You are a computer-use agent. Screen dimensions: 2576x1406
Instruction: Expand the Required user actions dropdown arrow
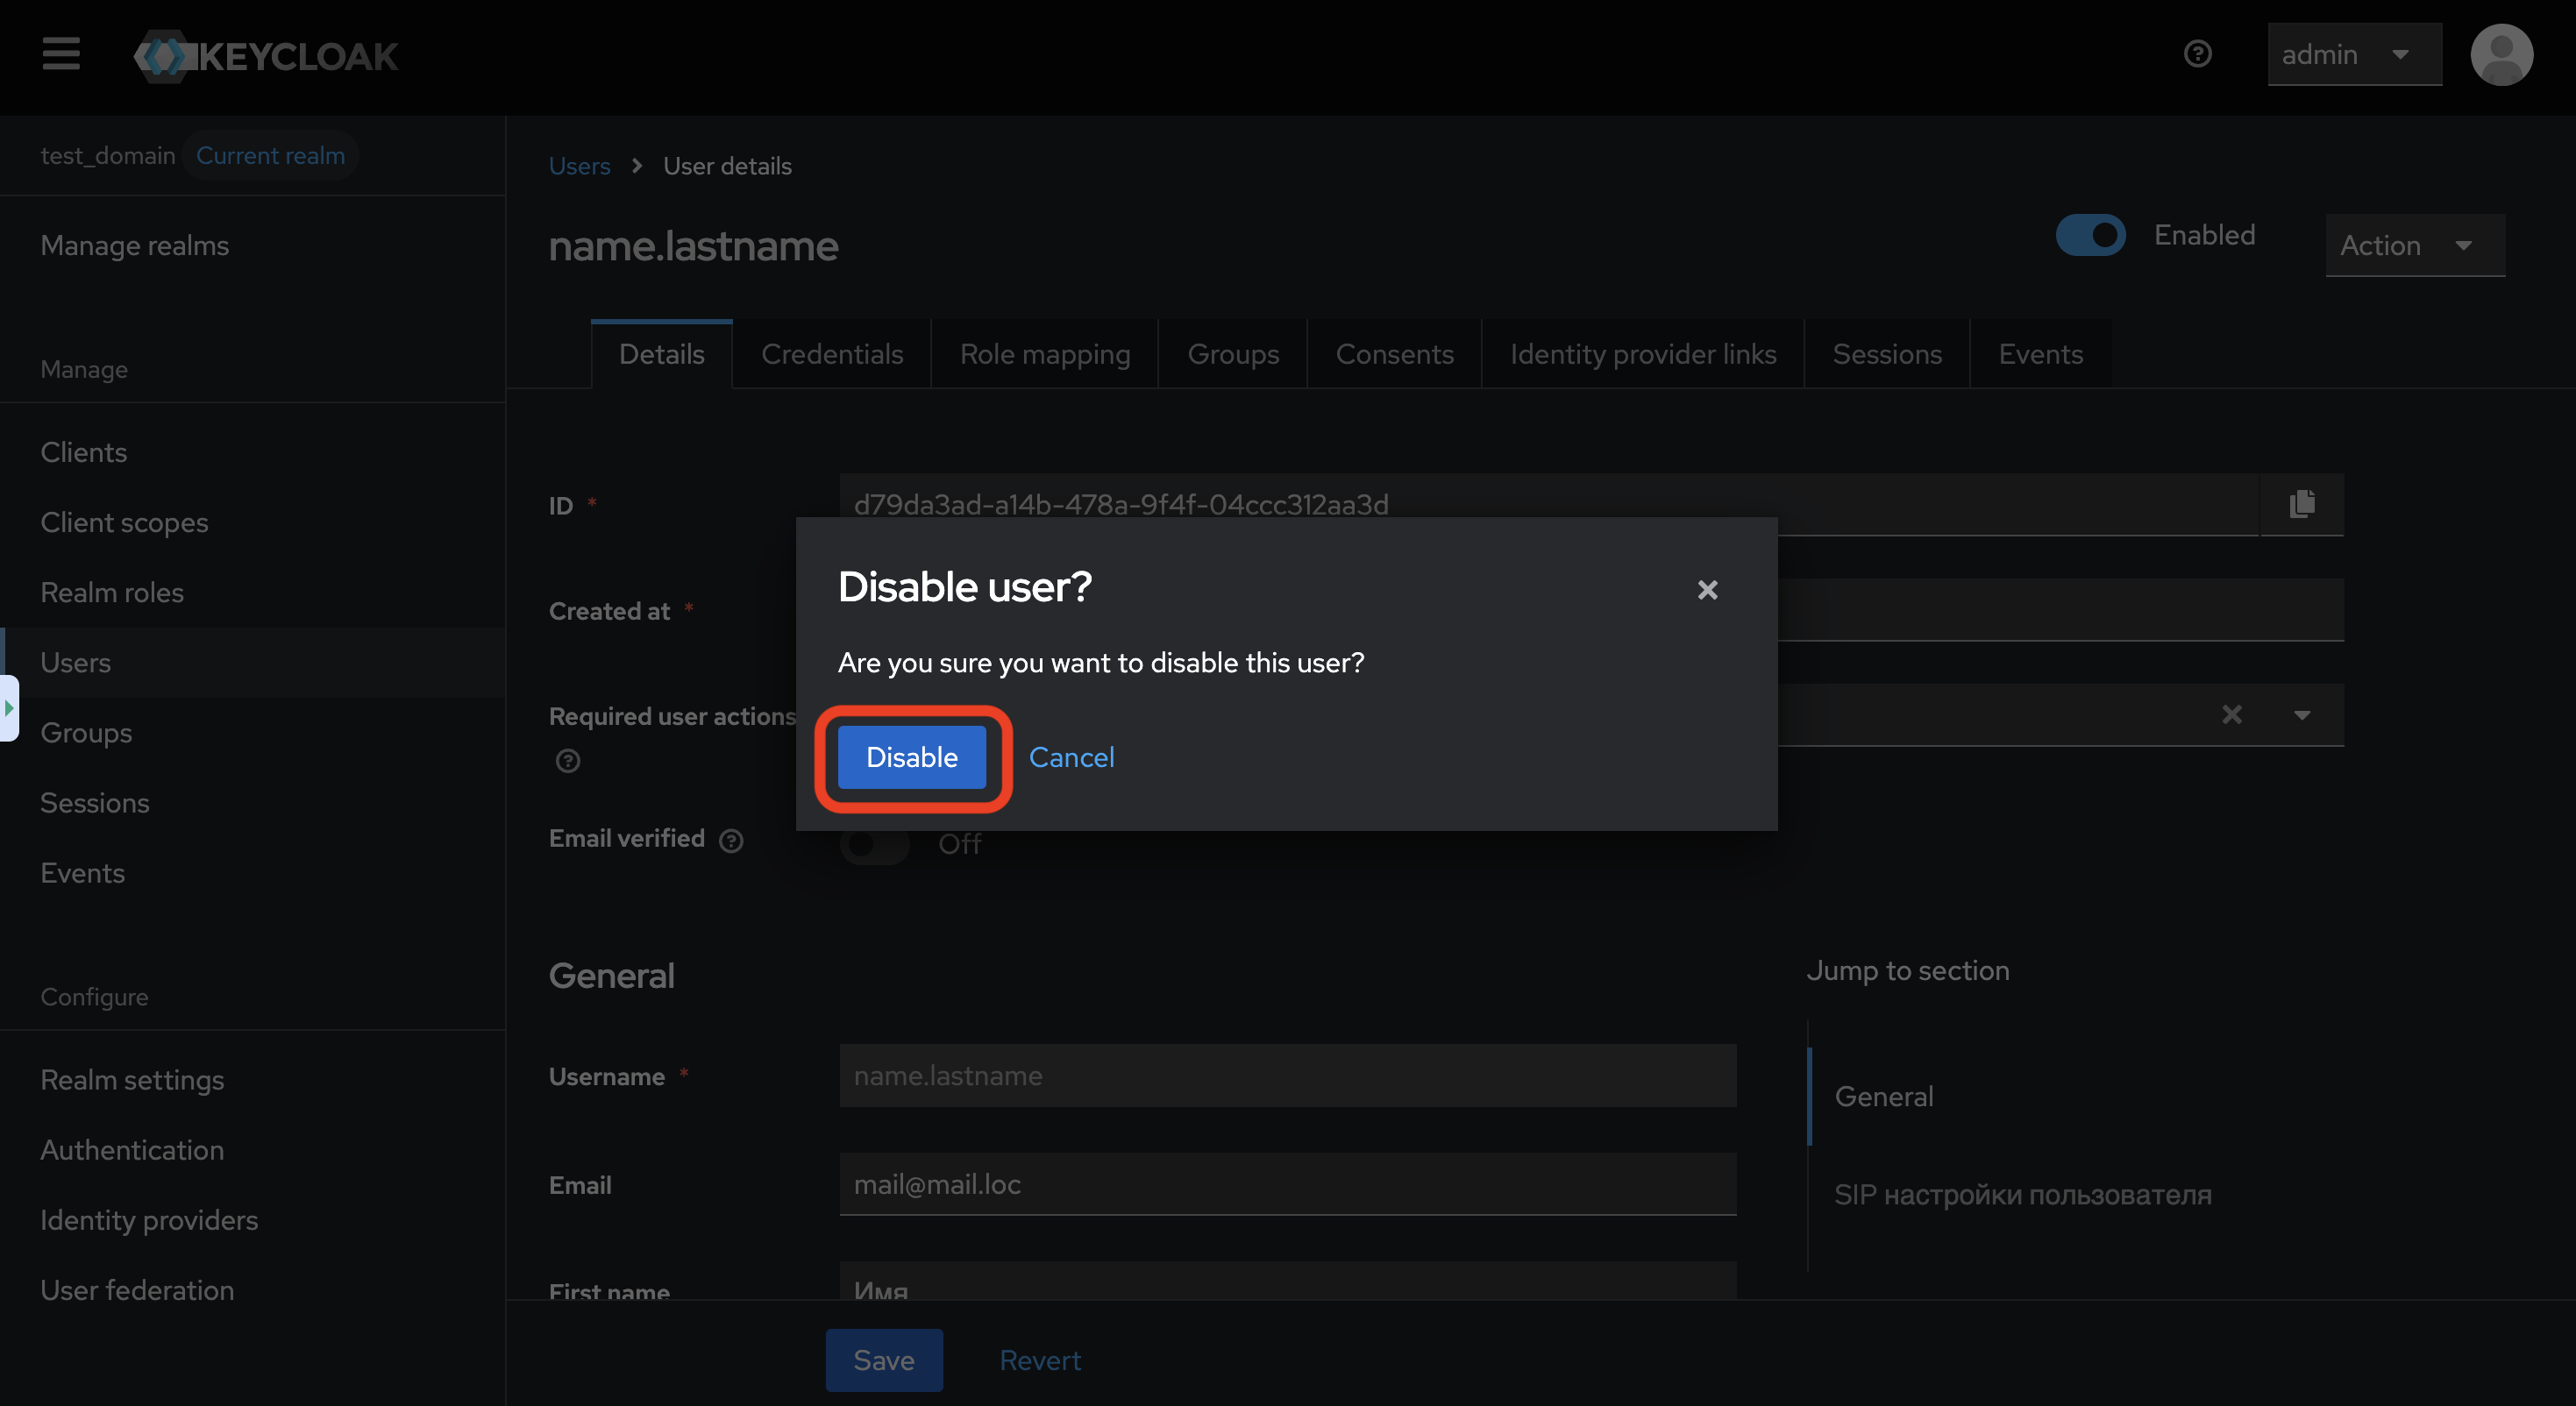coord(2301,714)
